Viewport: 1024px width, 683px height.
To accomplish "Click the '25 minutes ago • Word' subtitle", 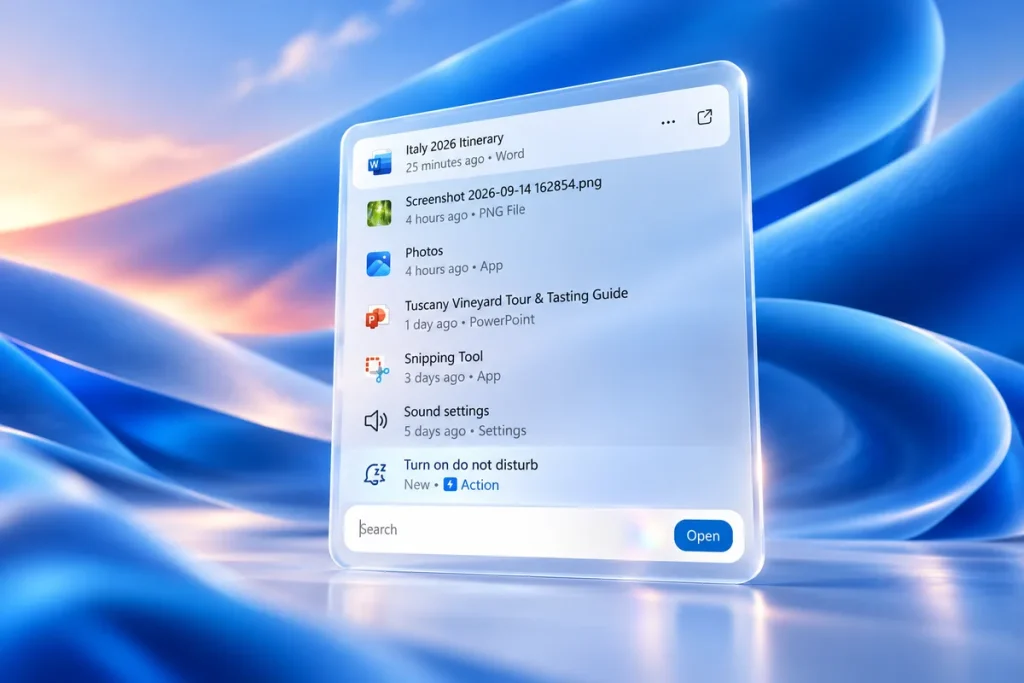I will tap(464, 160).
